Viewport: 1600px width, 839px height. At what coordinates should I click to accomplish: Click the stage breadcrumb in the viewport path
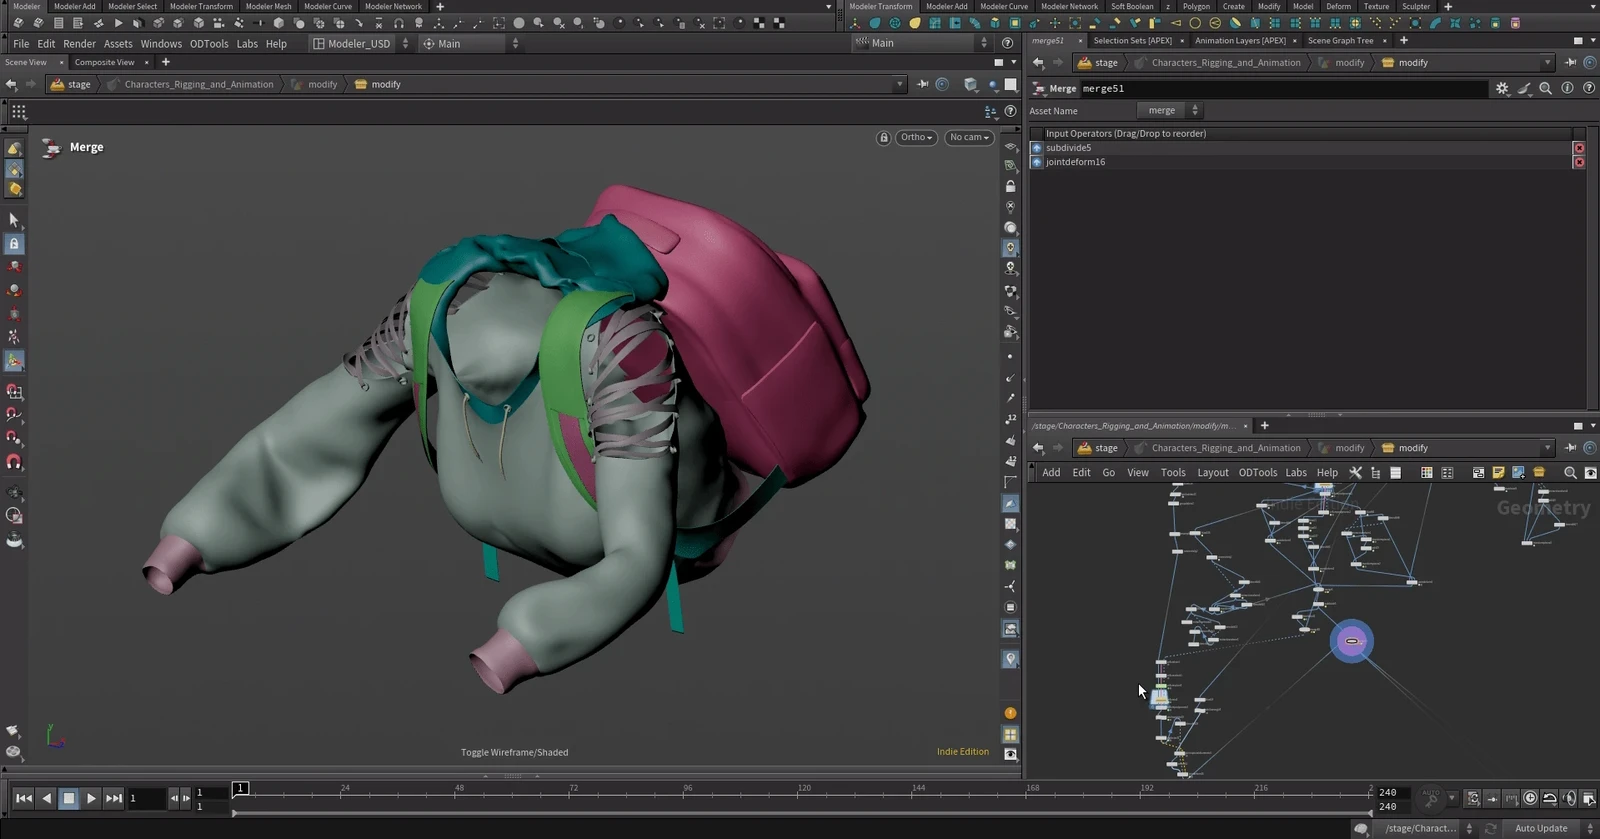coord(71,85)
